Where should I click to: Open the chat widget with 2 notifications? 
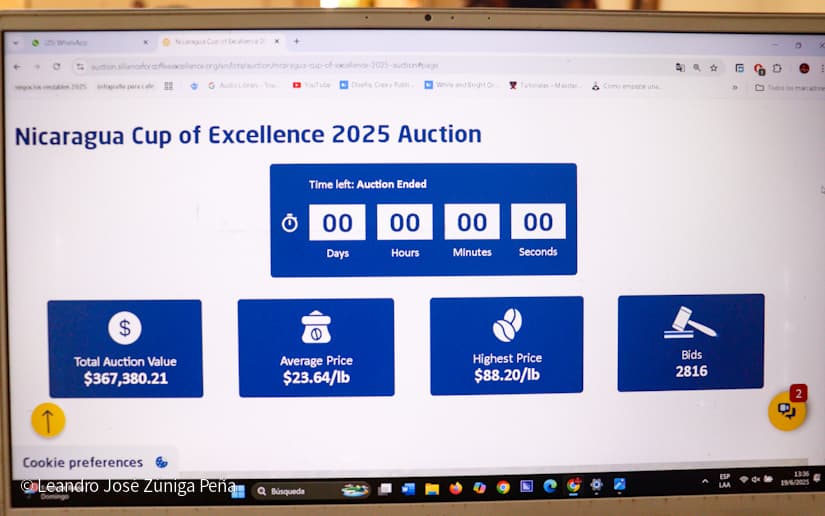point(786,411)
